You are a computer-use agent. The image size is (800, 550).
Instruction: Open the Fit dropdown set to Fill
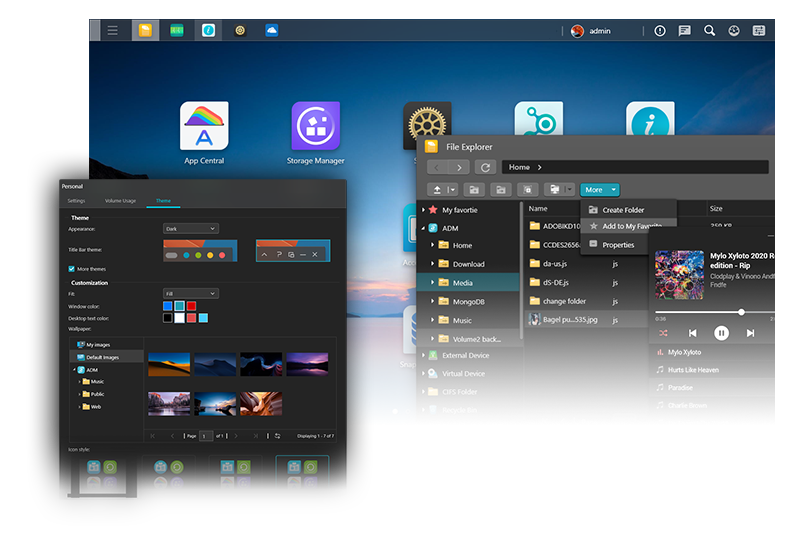(190, 293)
